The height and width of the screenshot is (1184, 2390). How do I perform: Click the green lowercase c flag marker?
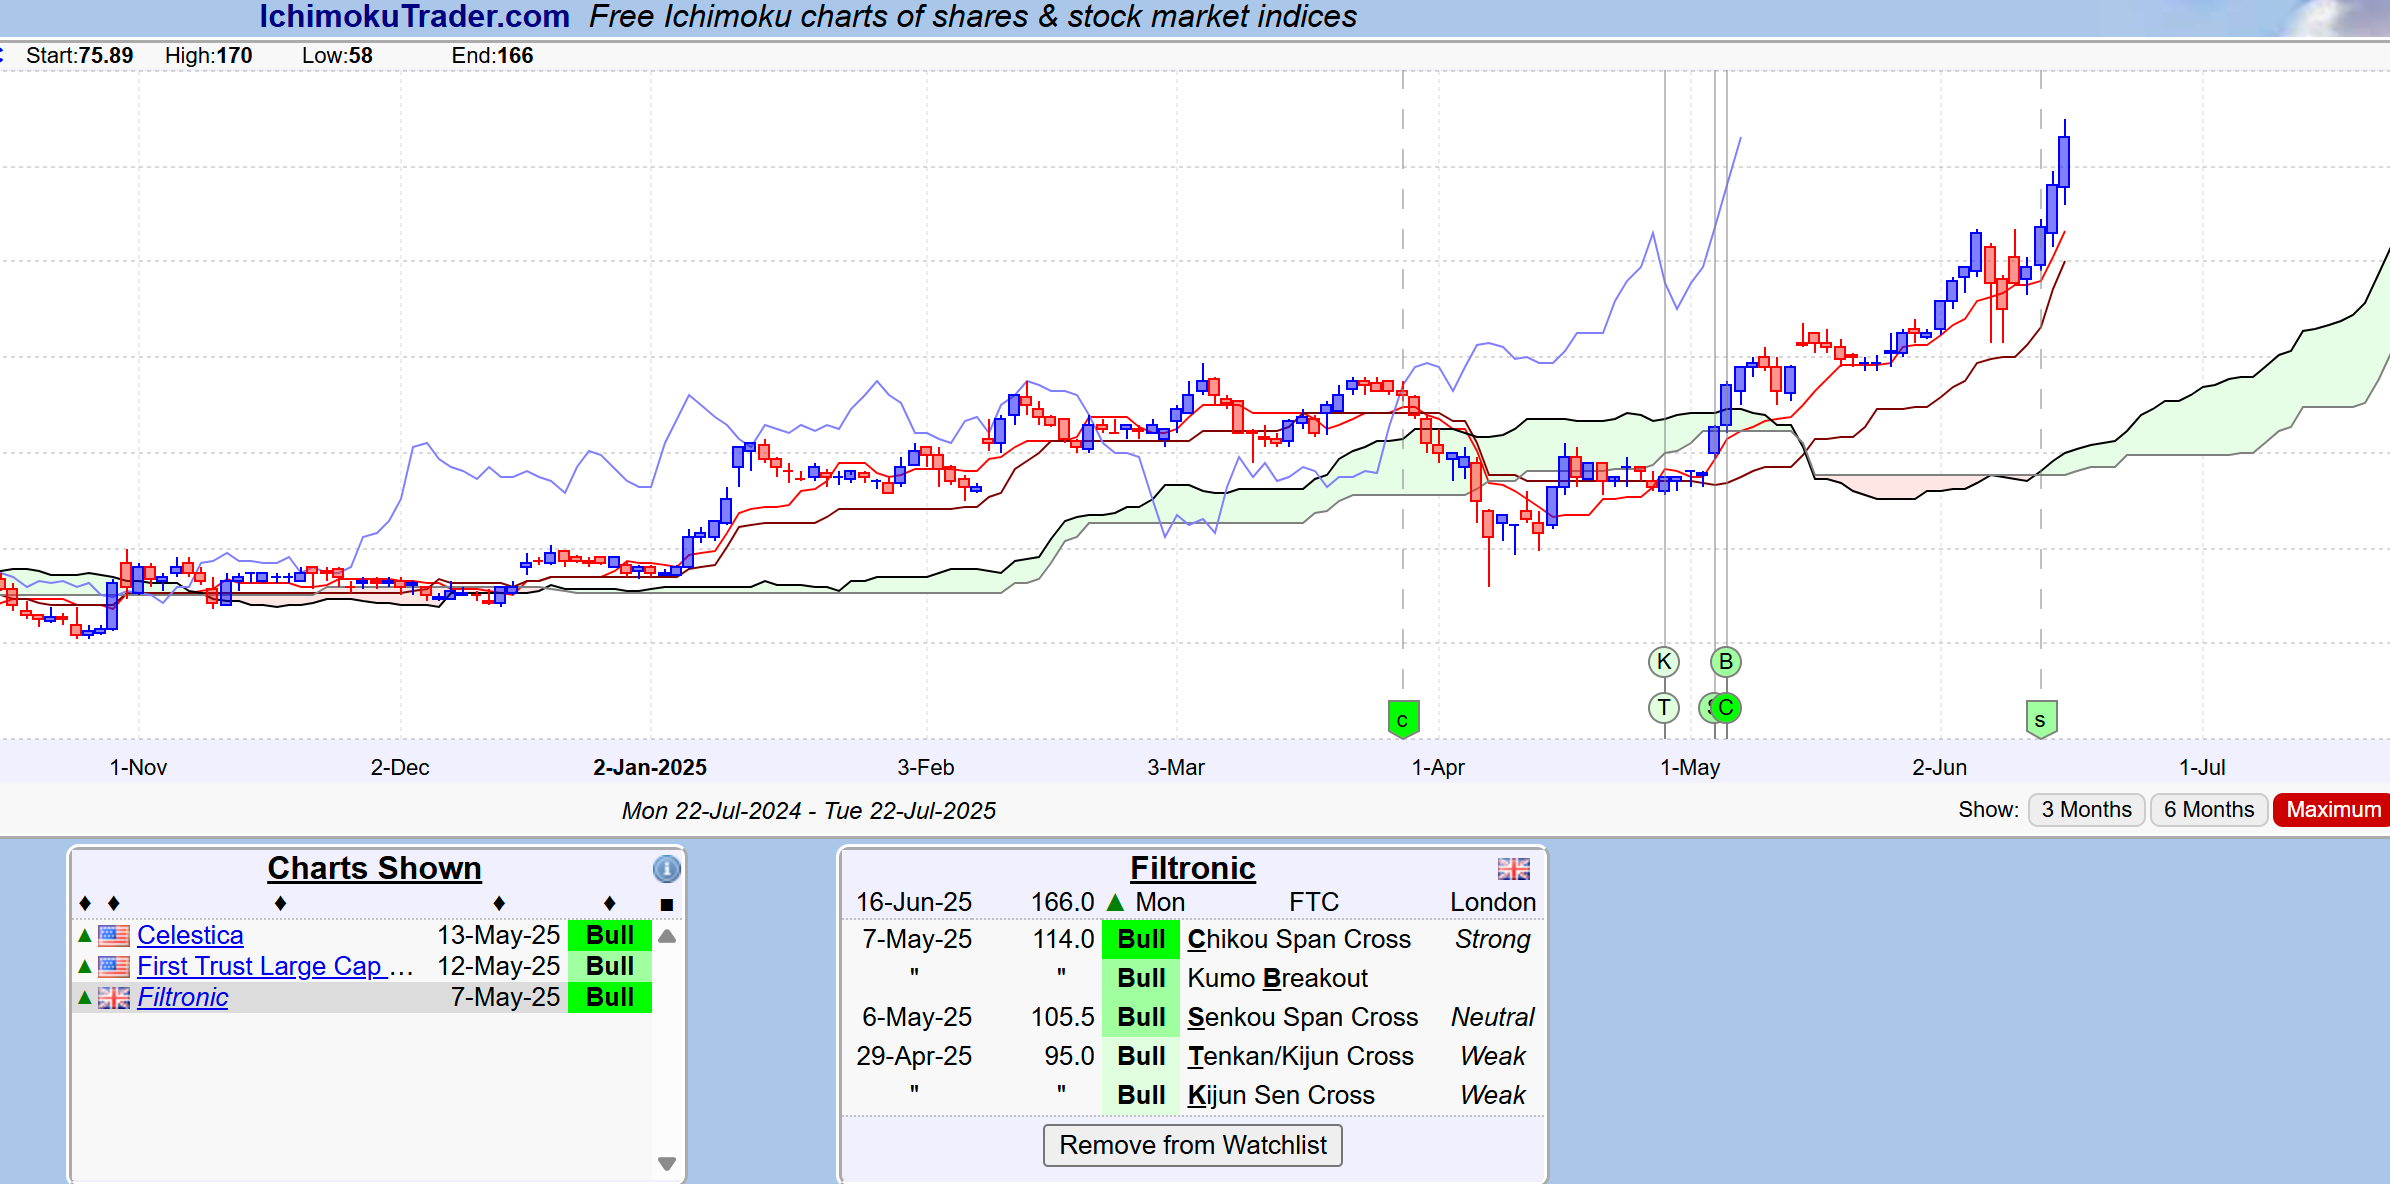1403,719
